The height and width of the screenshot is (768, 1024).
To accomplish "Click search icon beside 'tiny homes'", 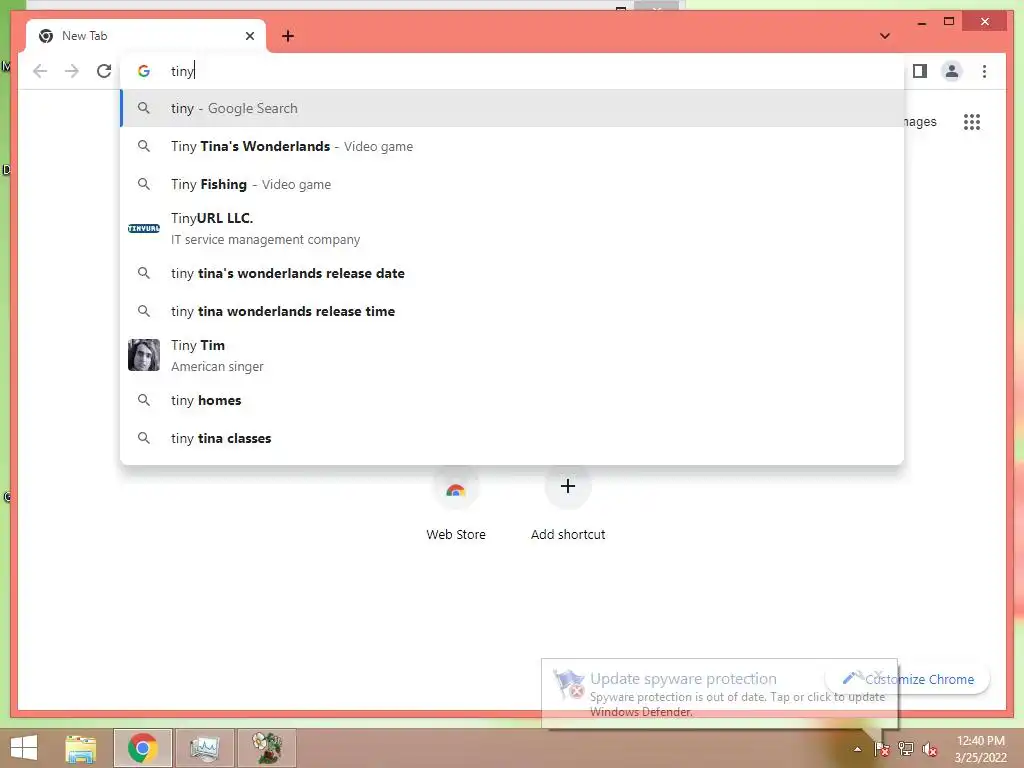I will point(144,400).
